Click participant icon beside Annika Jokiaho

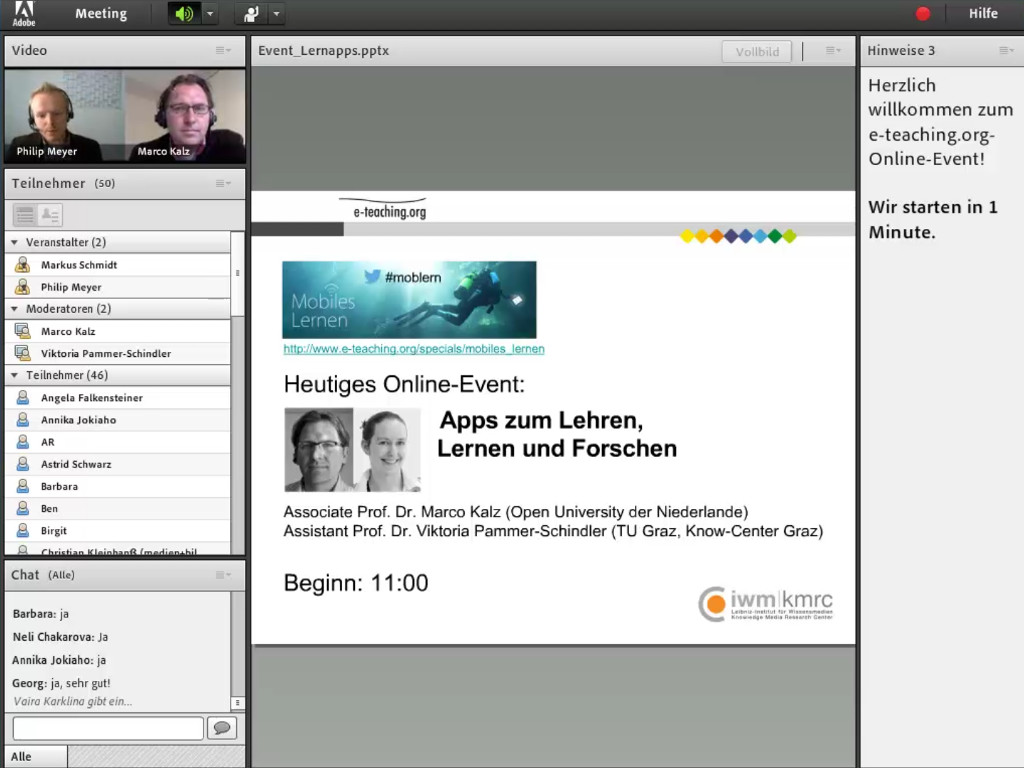[23, 420]
